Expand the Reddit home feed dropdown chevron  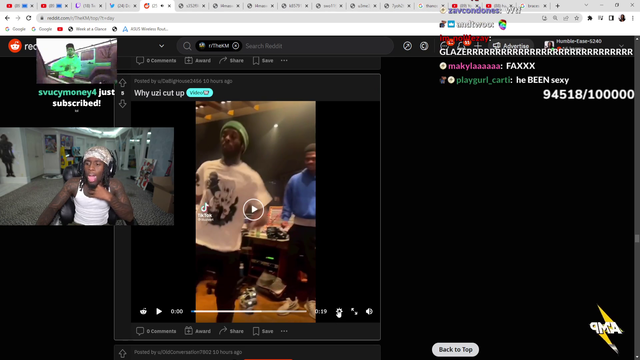(x=162, y=46)
